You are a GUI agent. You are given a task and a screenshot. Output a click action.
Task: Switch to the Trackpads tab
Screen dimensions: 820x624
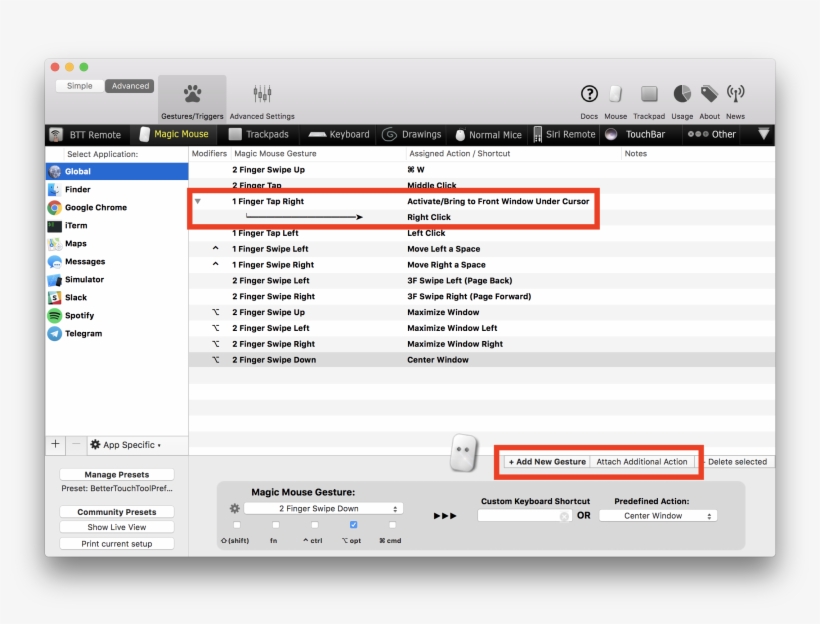pos(259,134)
